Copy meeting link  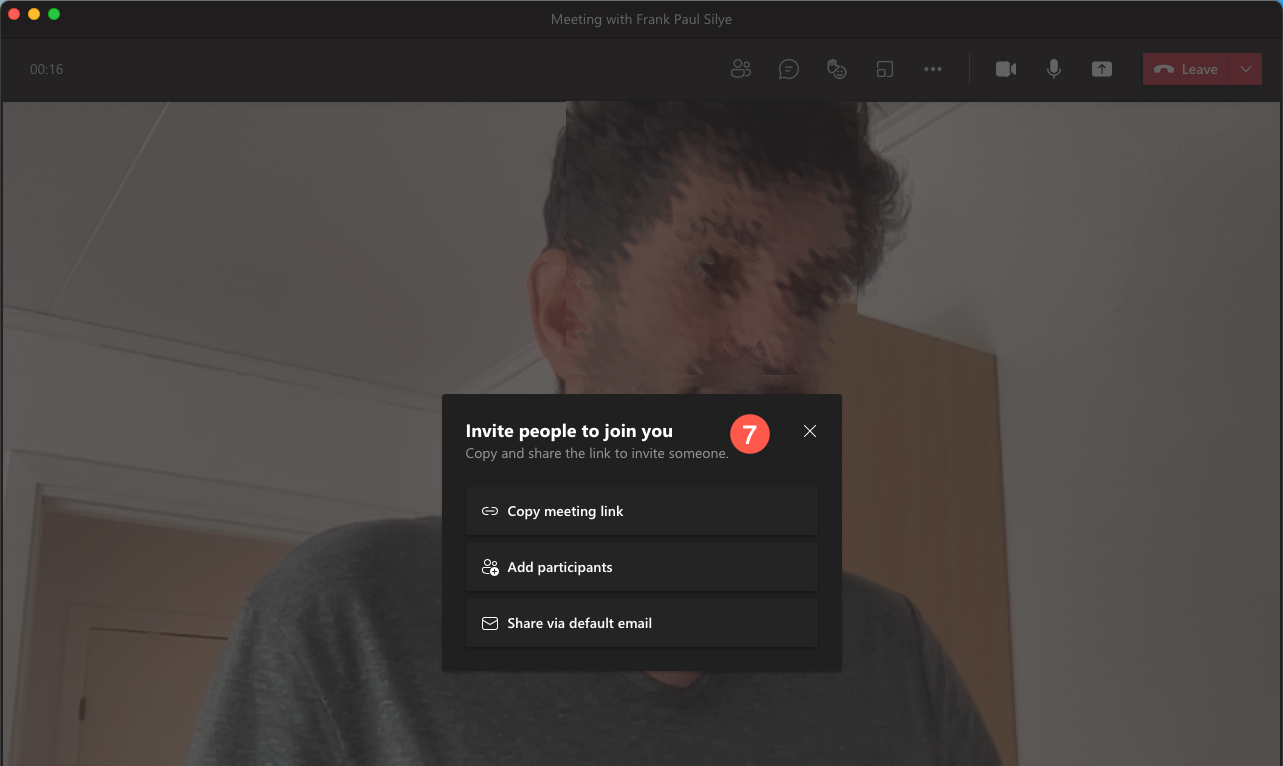[642, 511]
